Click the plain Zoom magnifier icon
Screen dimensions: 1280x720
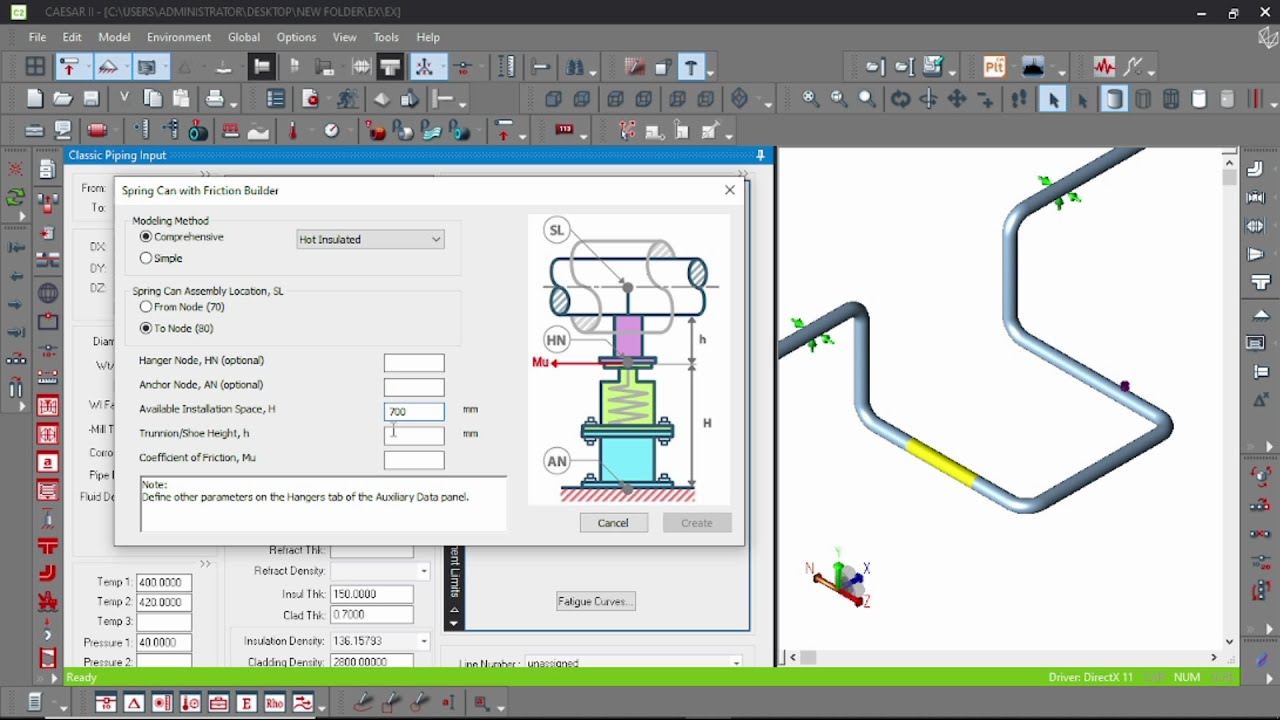[867, 99]
